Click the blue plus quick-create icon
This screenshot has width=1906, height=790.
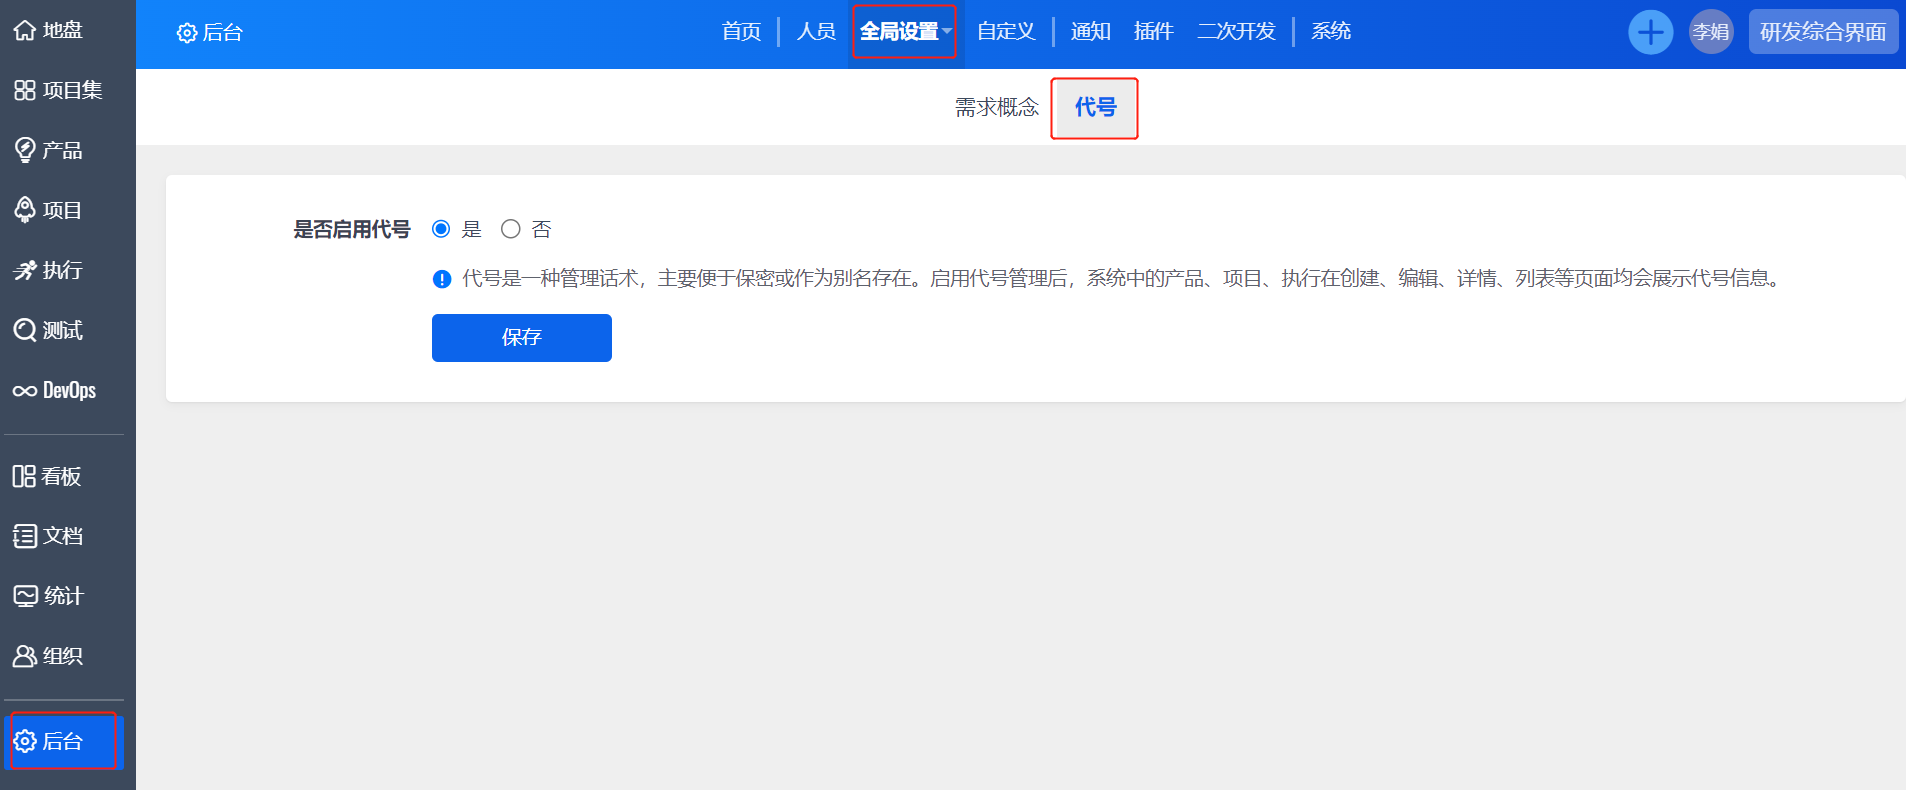[x=1650, y=32]
